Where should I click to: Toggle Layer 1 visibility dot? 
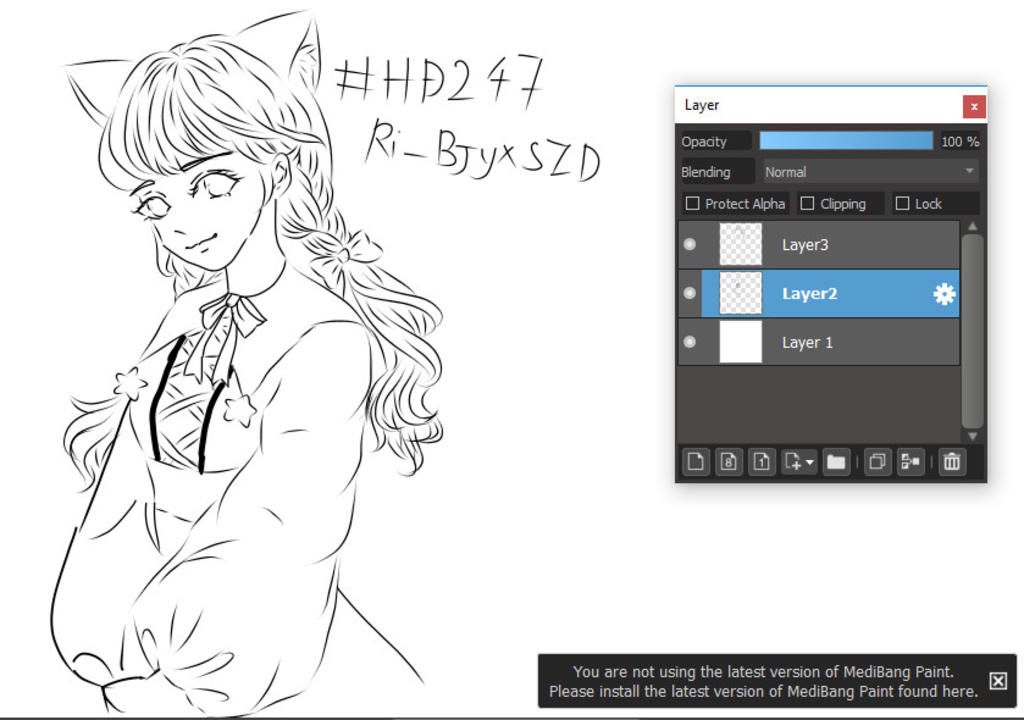(x=689, y=342)
